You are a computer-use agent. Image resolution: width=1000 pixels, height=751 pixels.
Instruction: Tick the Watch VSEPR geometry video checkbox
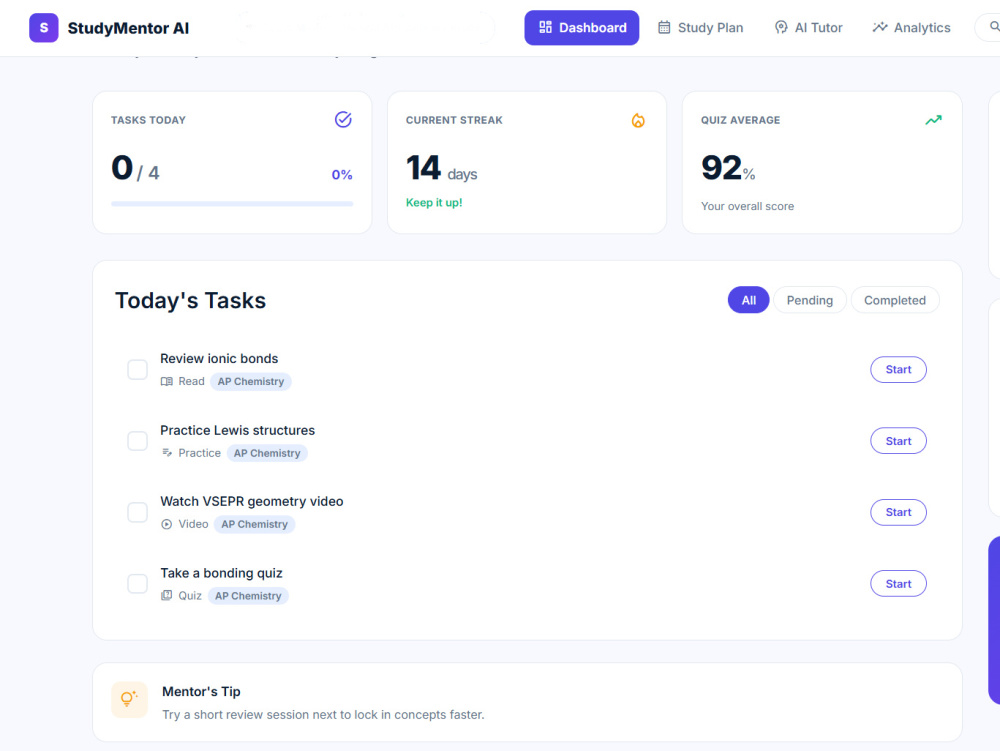pos(137,512)
